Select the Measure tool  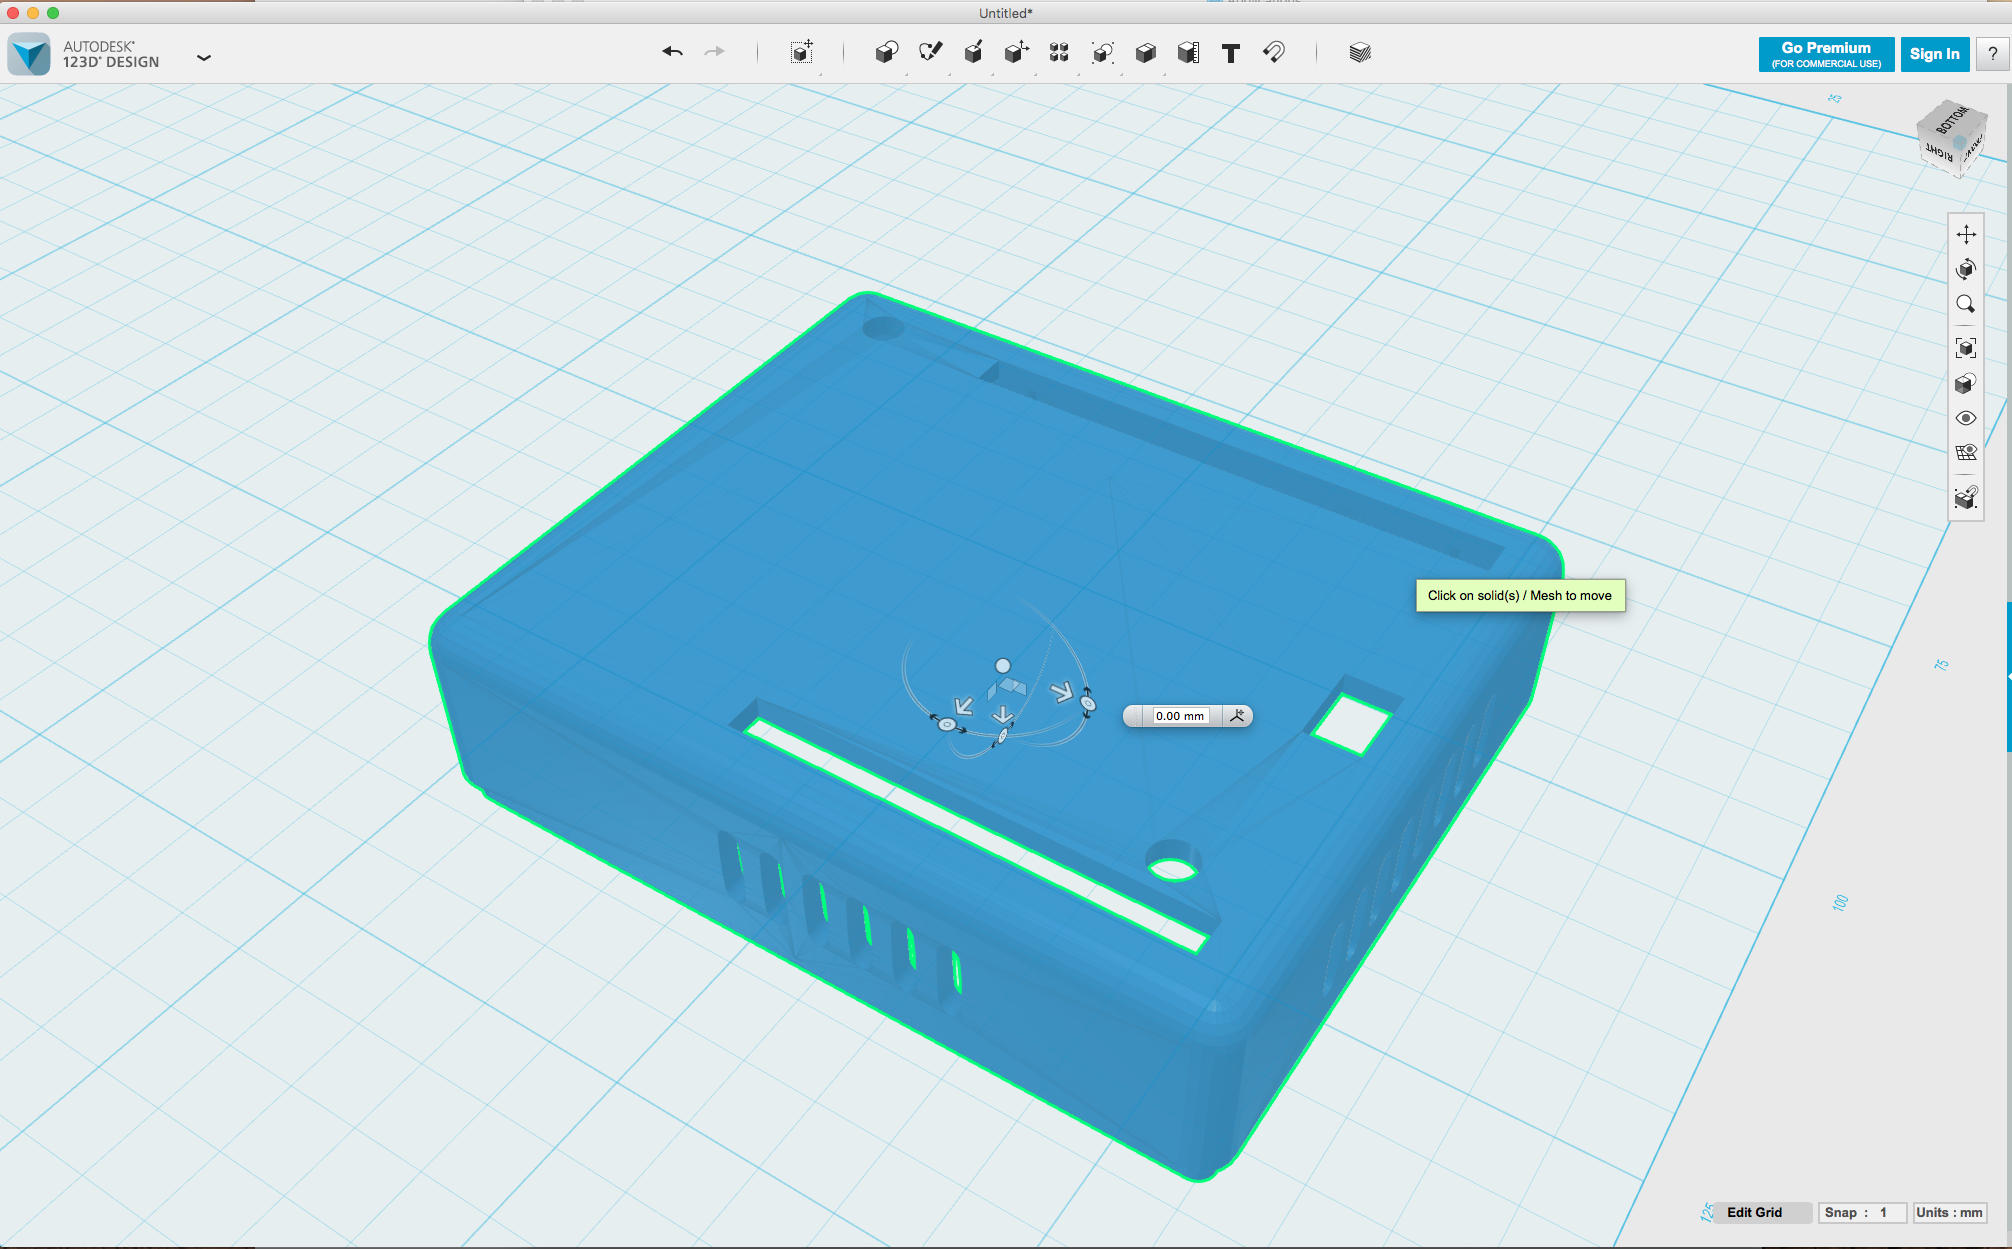coord(1188,52)
